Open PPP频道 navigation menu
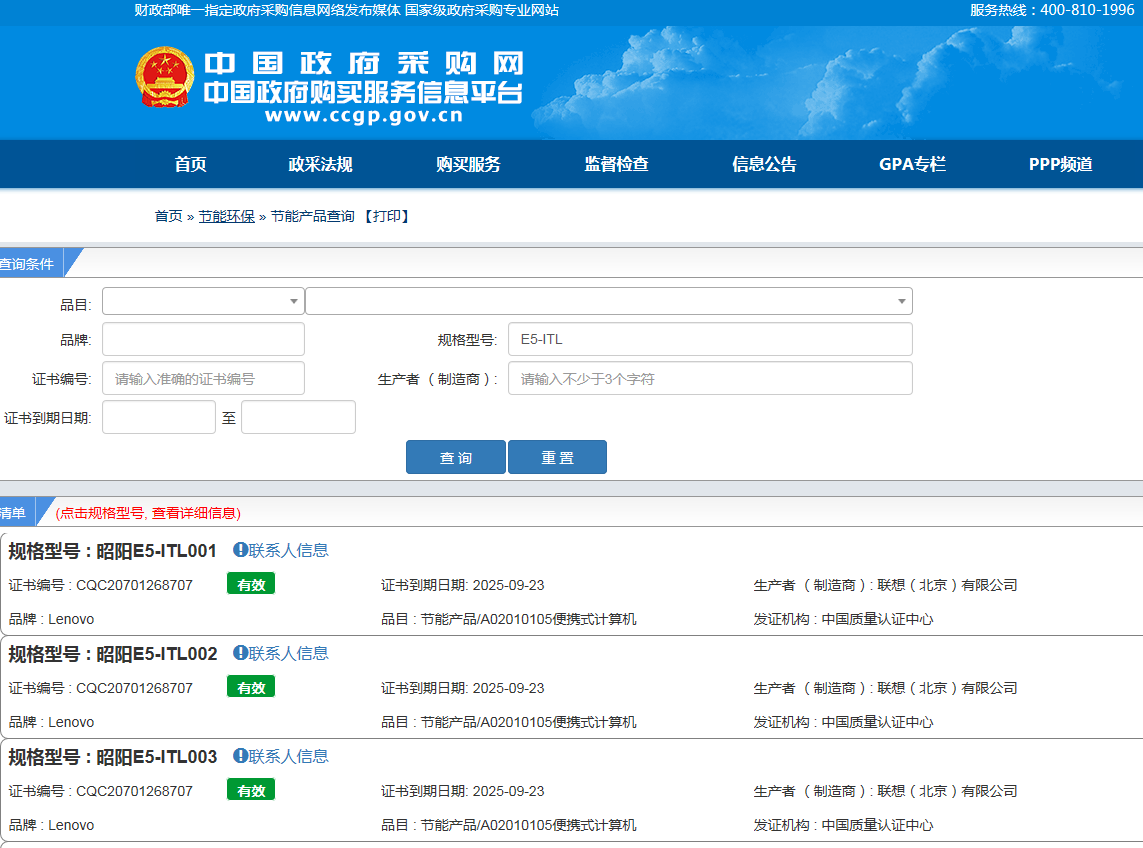Screen dimensions: 1143x848 1061,164
